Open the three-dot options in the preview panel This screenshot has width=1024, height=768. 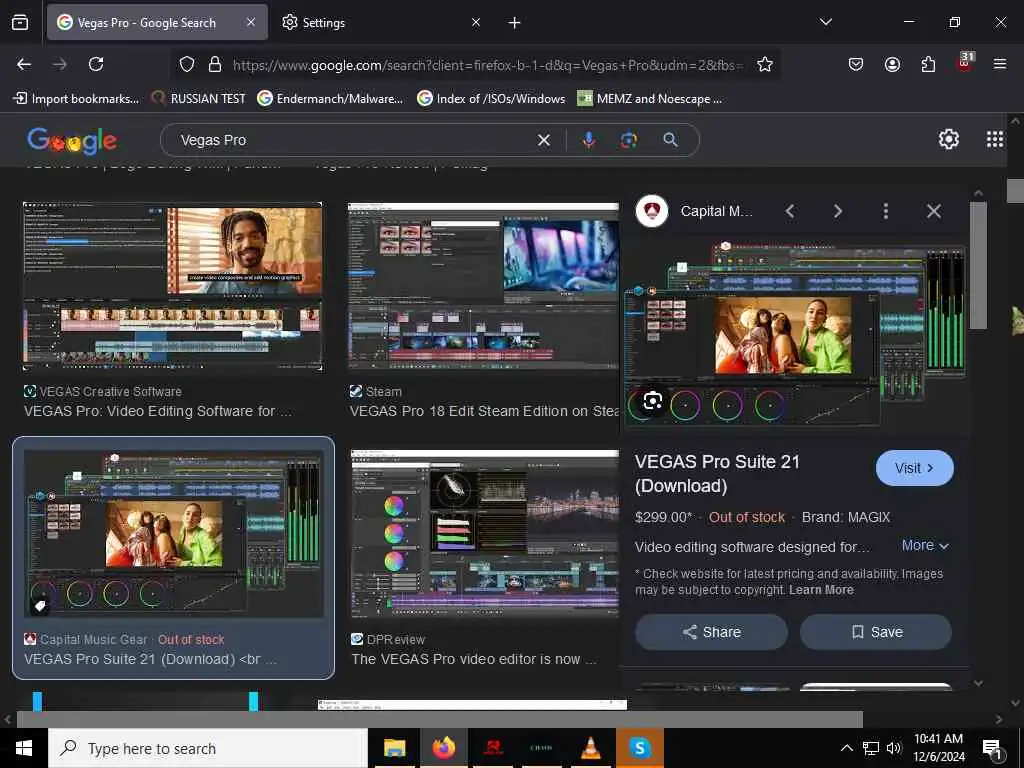coord(886,211)
